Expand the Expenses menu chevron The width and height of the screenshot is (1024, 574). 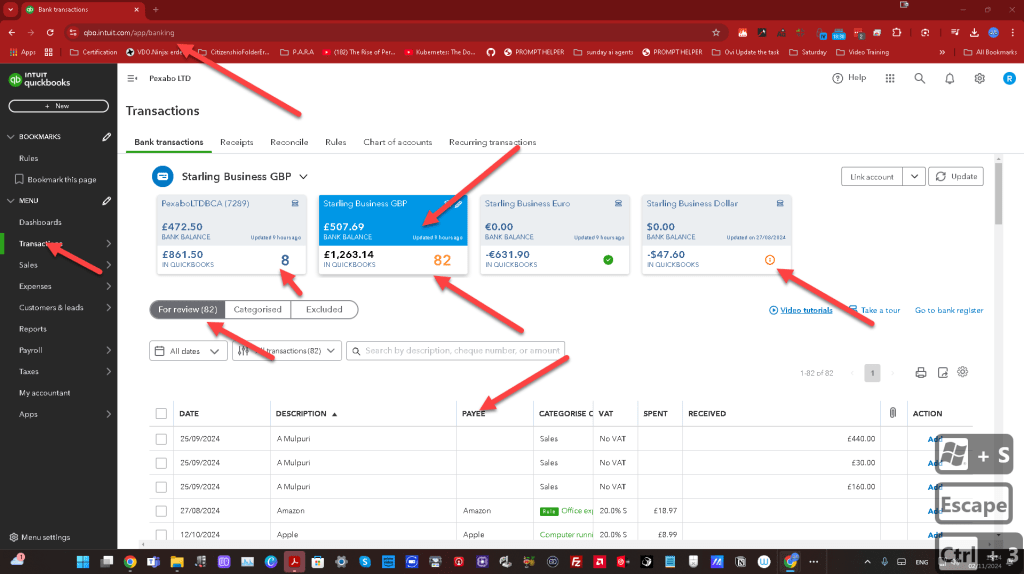(x=108, y=286)
